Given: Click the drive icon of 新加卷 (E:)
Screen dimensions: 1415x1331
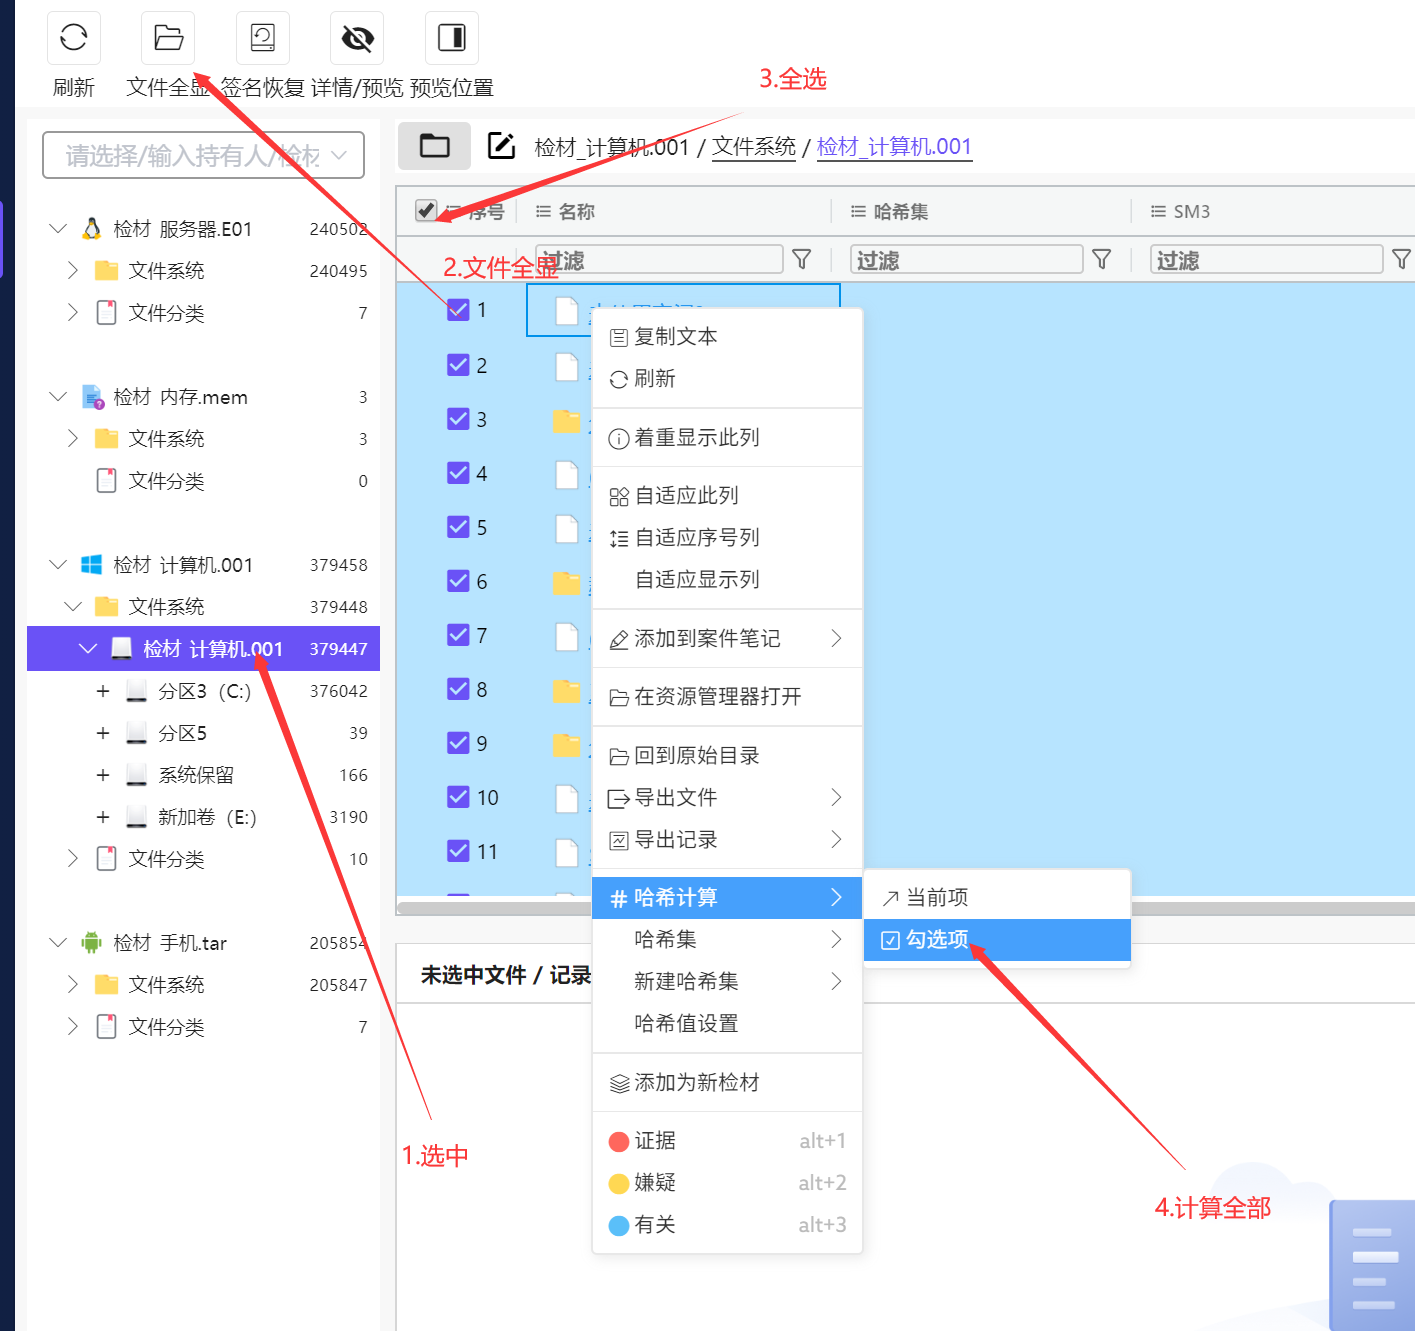Looking at the screenshot, I should coord(137,817).
